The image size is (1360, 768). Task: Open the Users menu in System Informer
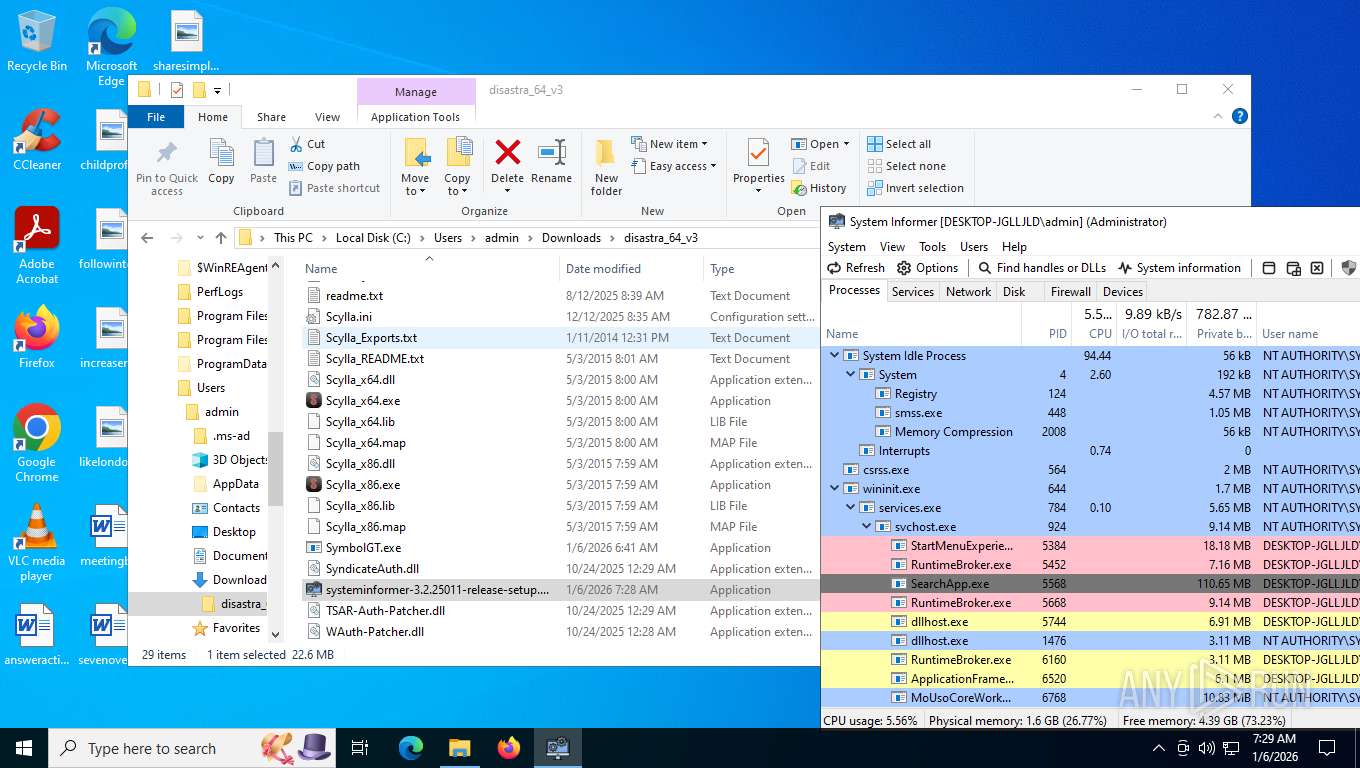tap(974, 247)
